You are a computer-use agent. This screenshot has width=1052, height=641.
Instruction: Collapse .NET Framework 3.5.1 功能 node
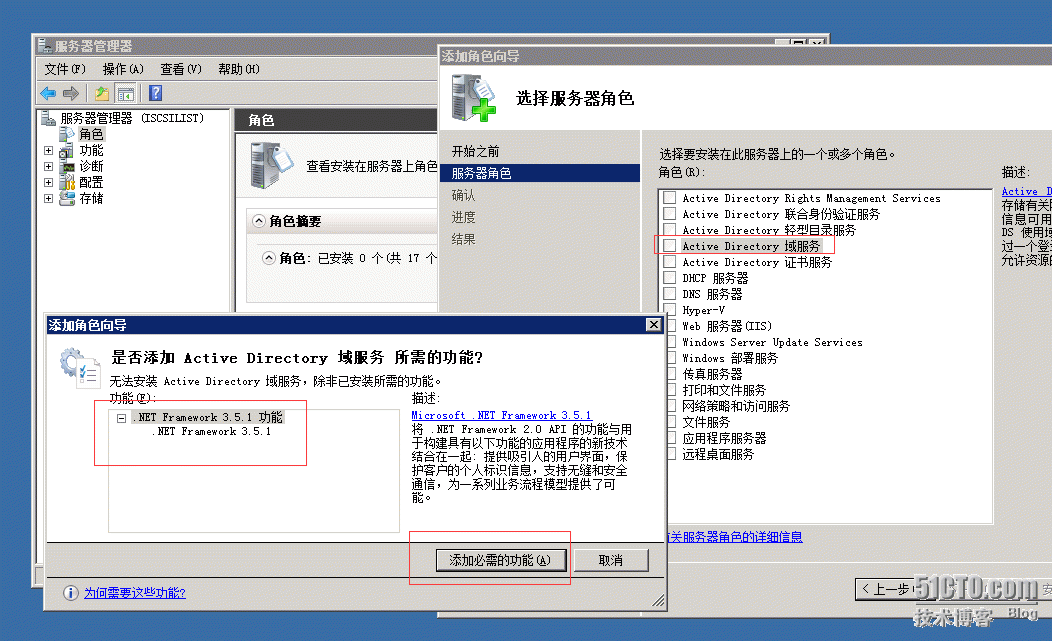point(121,418)
